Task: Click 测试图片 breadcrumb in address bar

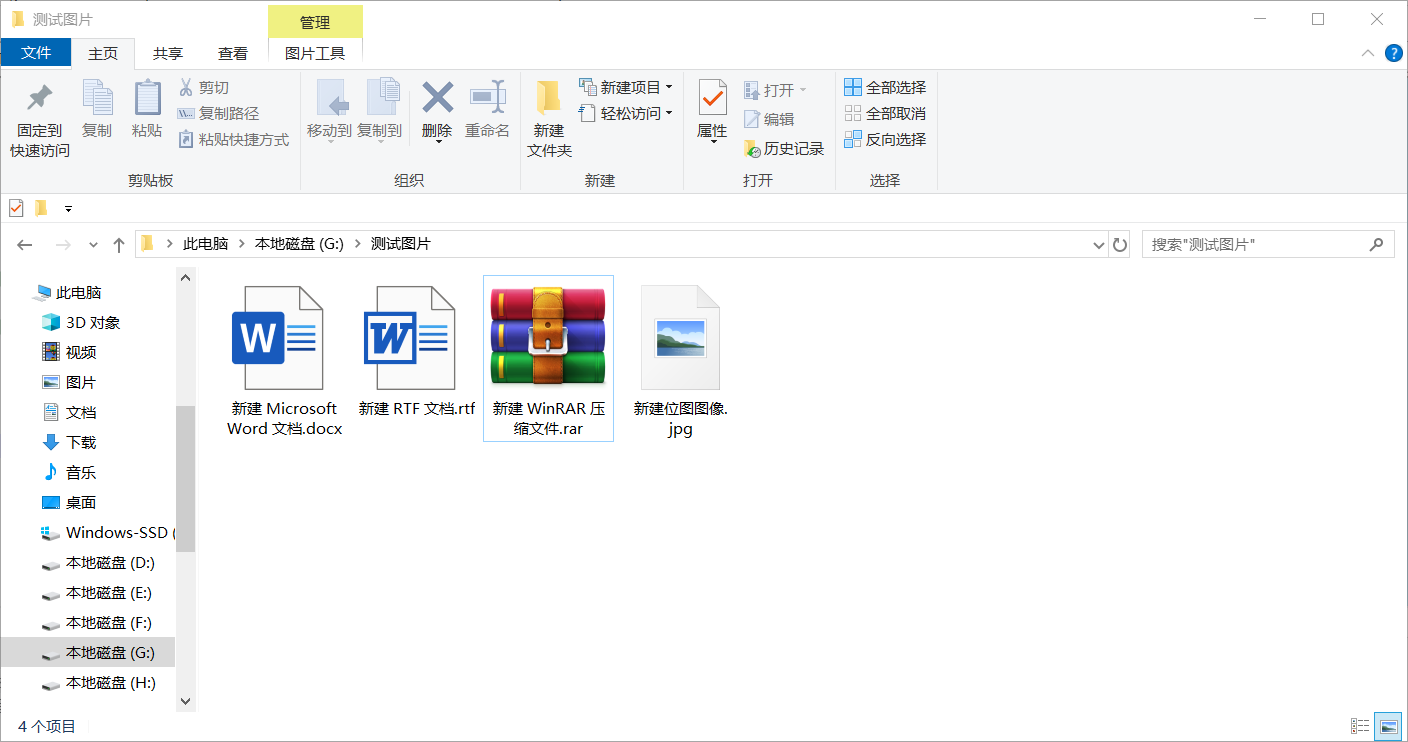Action: tap(401, 244)
